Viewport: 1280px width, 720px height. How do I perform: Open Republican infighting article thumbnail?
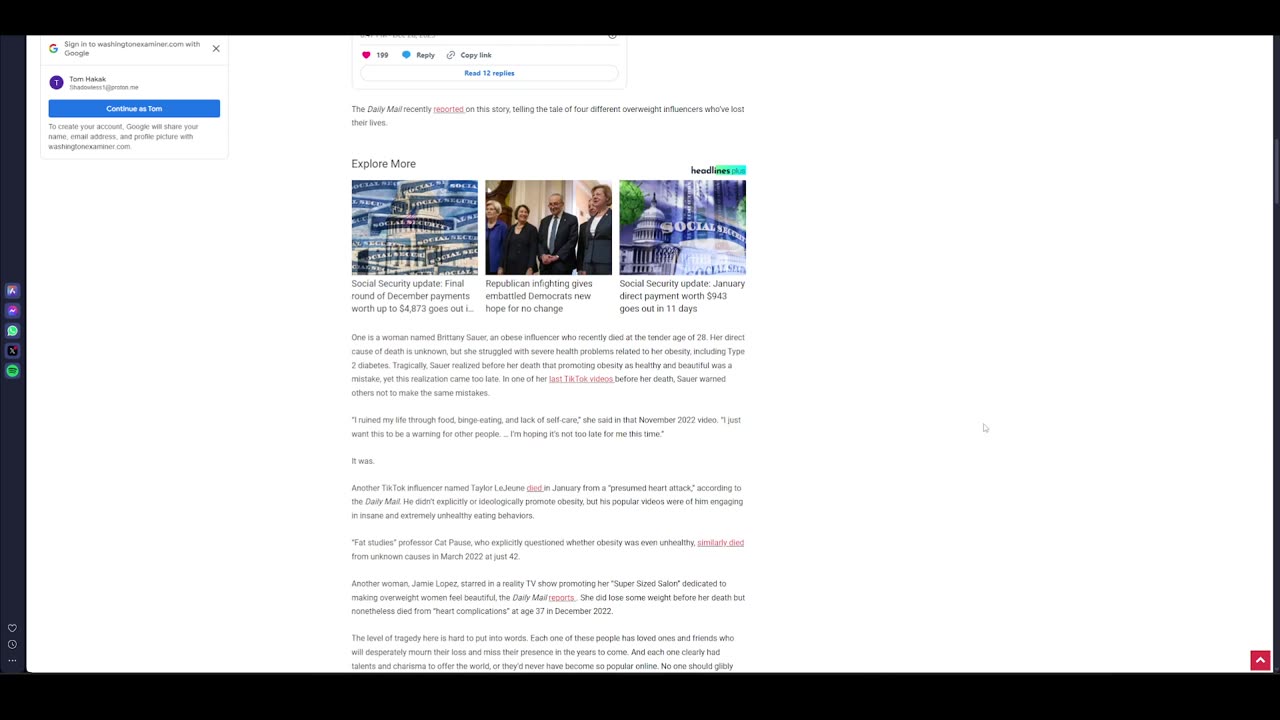[x=548, y=227]
